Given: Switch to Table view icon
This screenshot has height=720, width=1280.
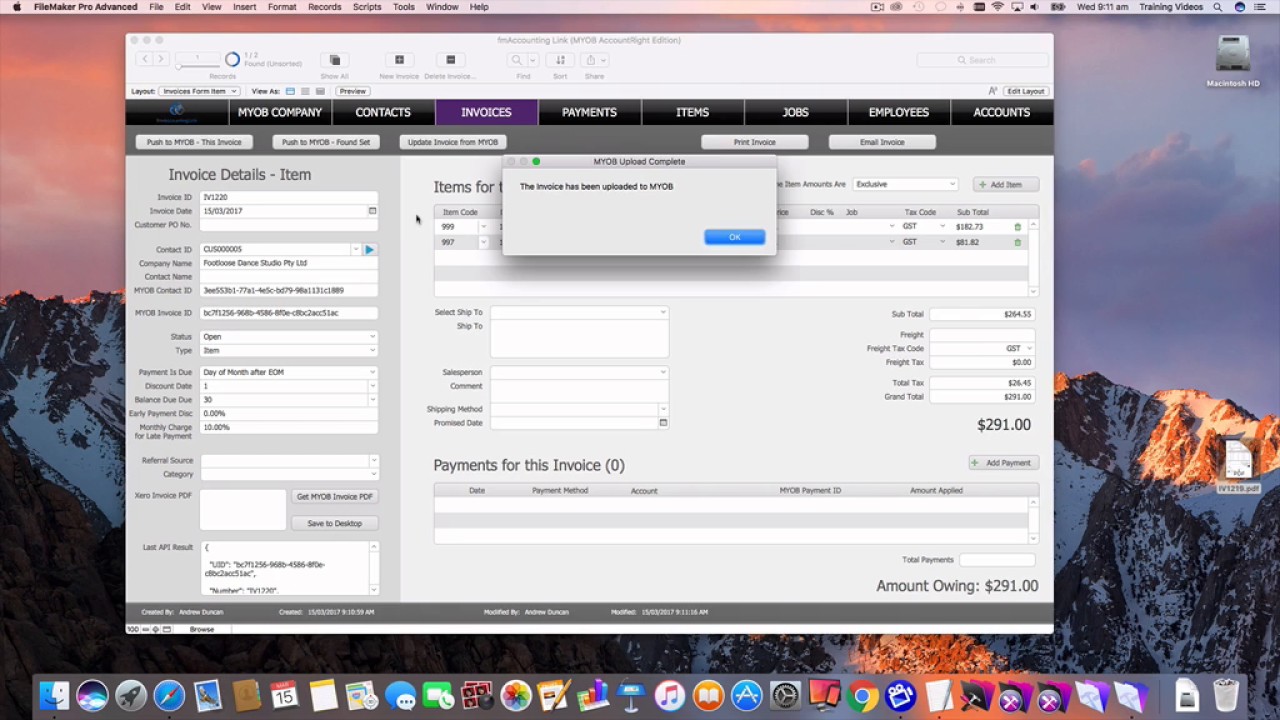Looking at the screenshot, I should tap(321, 91).
